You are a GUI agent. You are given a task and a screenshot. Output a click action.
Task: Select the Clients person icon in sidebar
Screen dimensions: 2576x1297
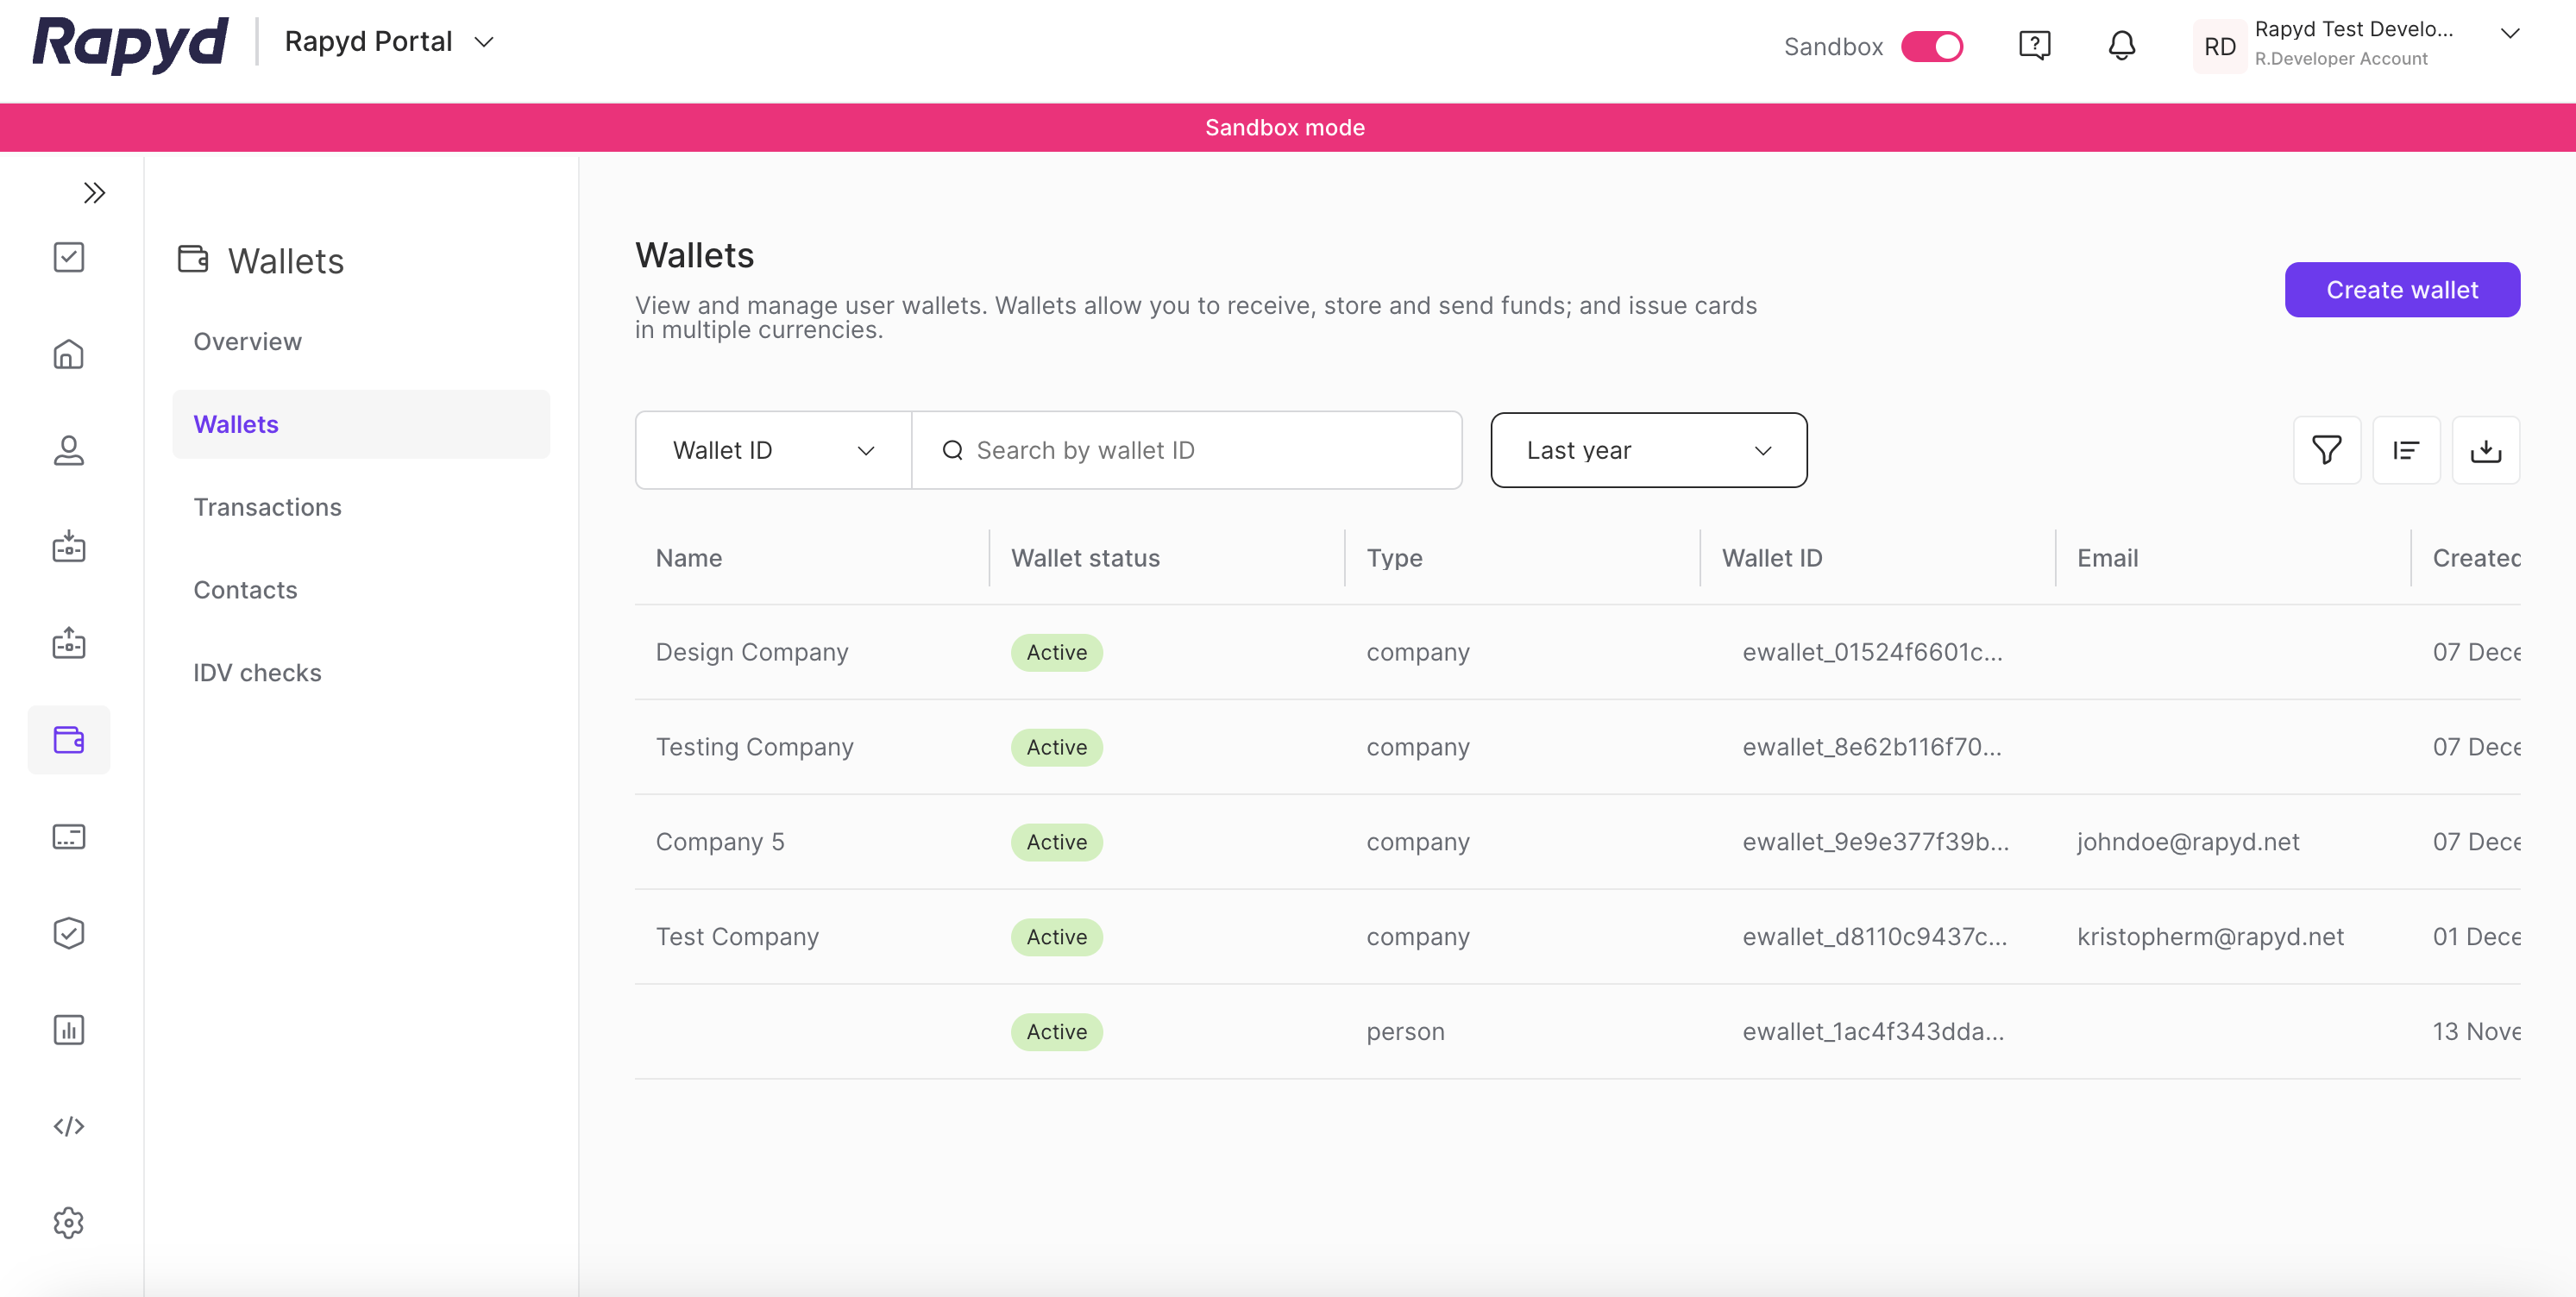point(68,451)
